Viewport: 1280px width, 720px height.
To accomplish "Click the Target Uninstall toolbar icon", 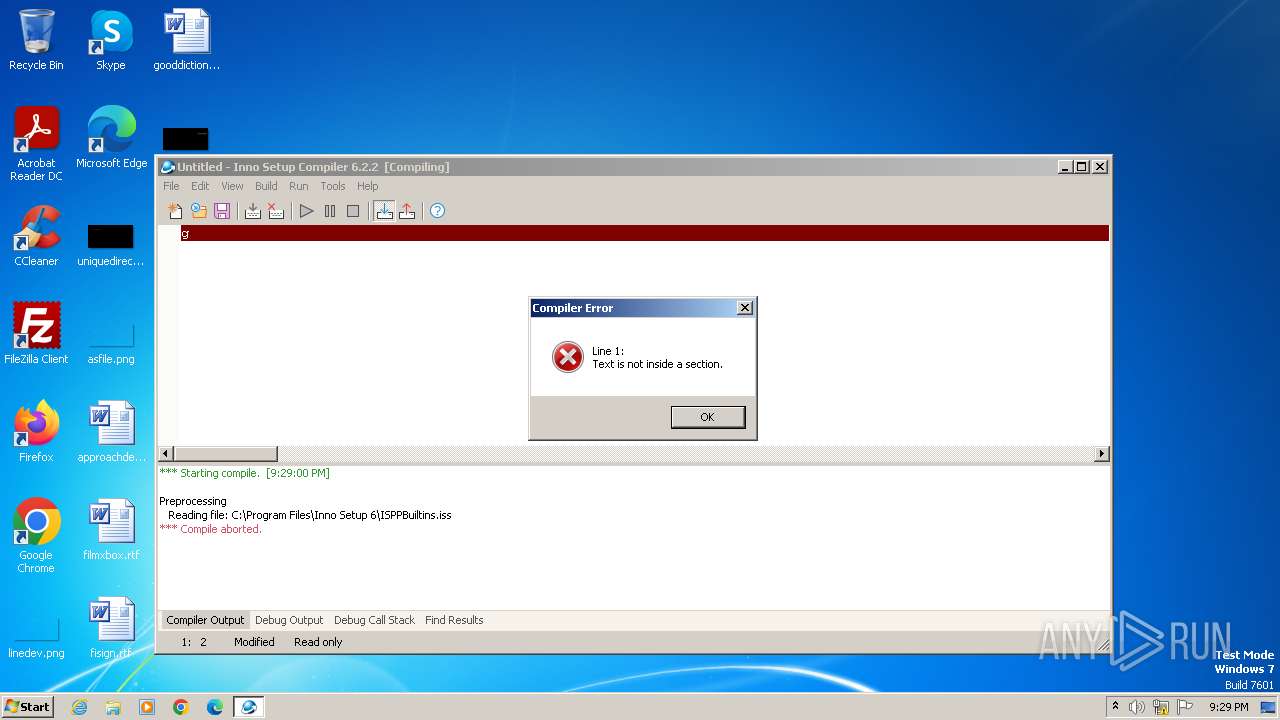I will (407, 211).
